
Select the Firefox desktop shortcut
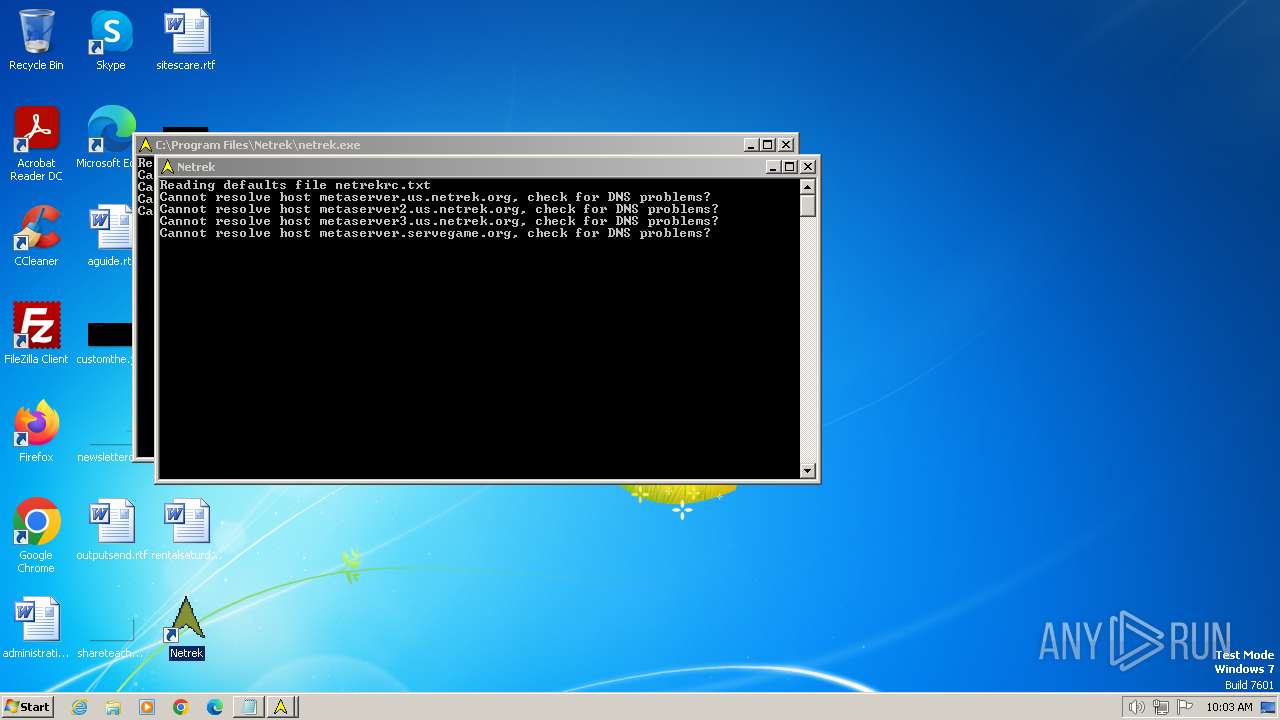36,432
